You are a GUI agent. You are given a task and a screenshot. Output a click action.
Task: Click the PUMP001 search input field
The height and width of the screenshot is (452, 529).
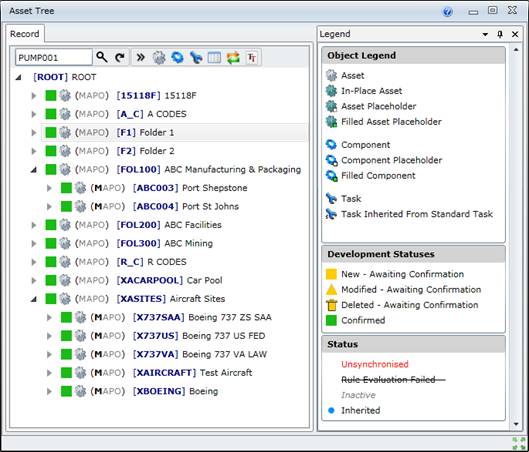[54, 58]
